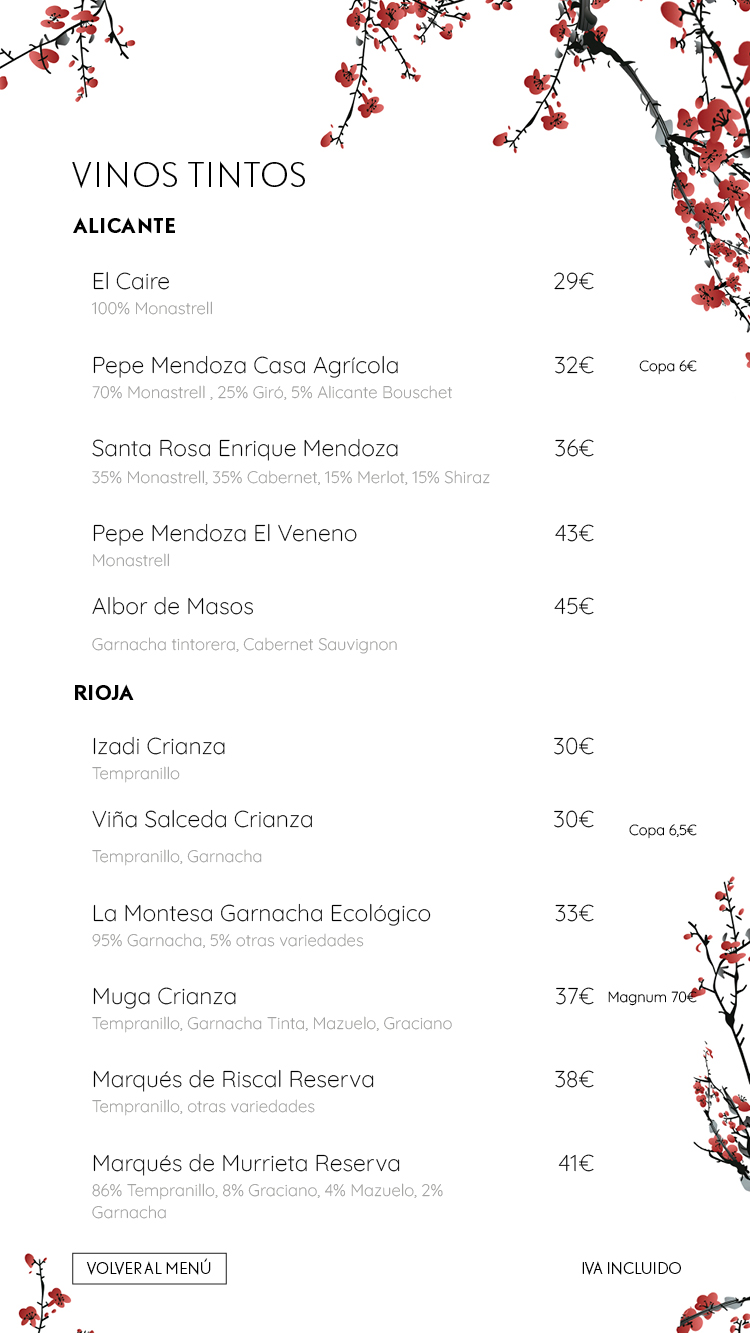Click Pepe Mendoza El Veneno entry
This screenshot has width=750, height=1333.
pos(224,534)
